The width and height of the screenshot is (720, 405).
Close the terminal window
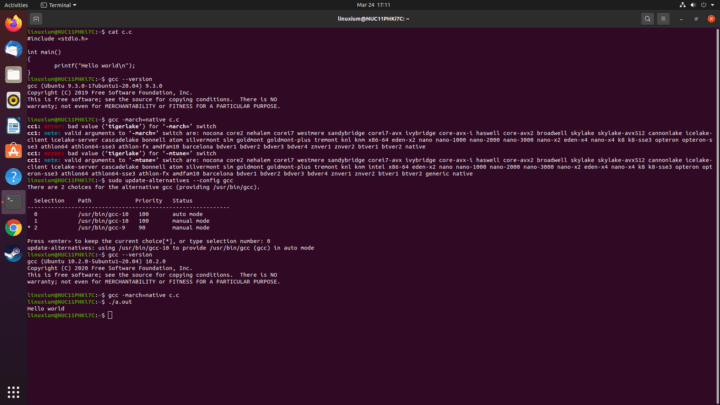point(711,19)
